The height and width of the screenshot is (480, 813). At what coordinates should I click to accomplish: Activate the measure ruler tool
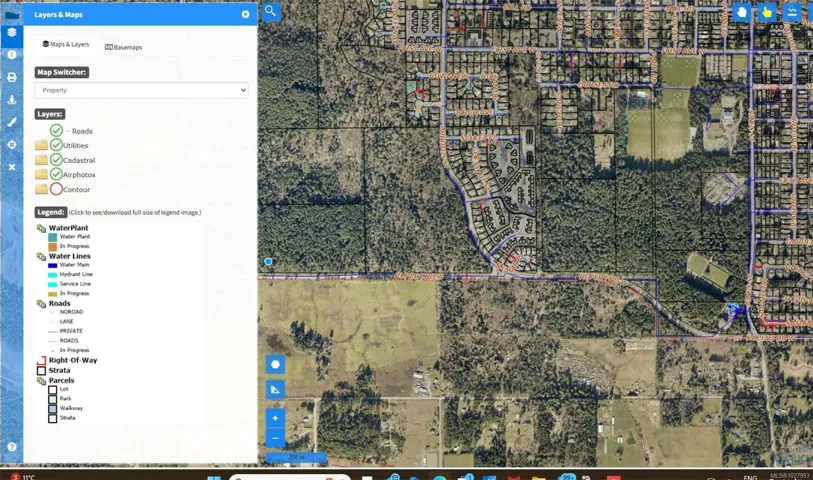(x=275, y=390)
